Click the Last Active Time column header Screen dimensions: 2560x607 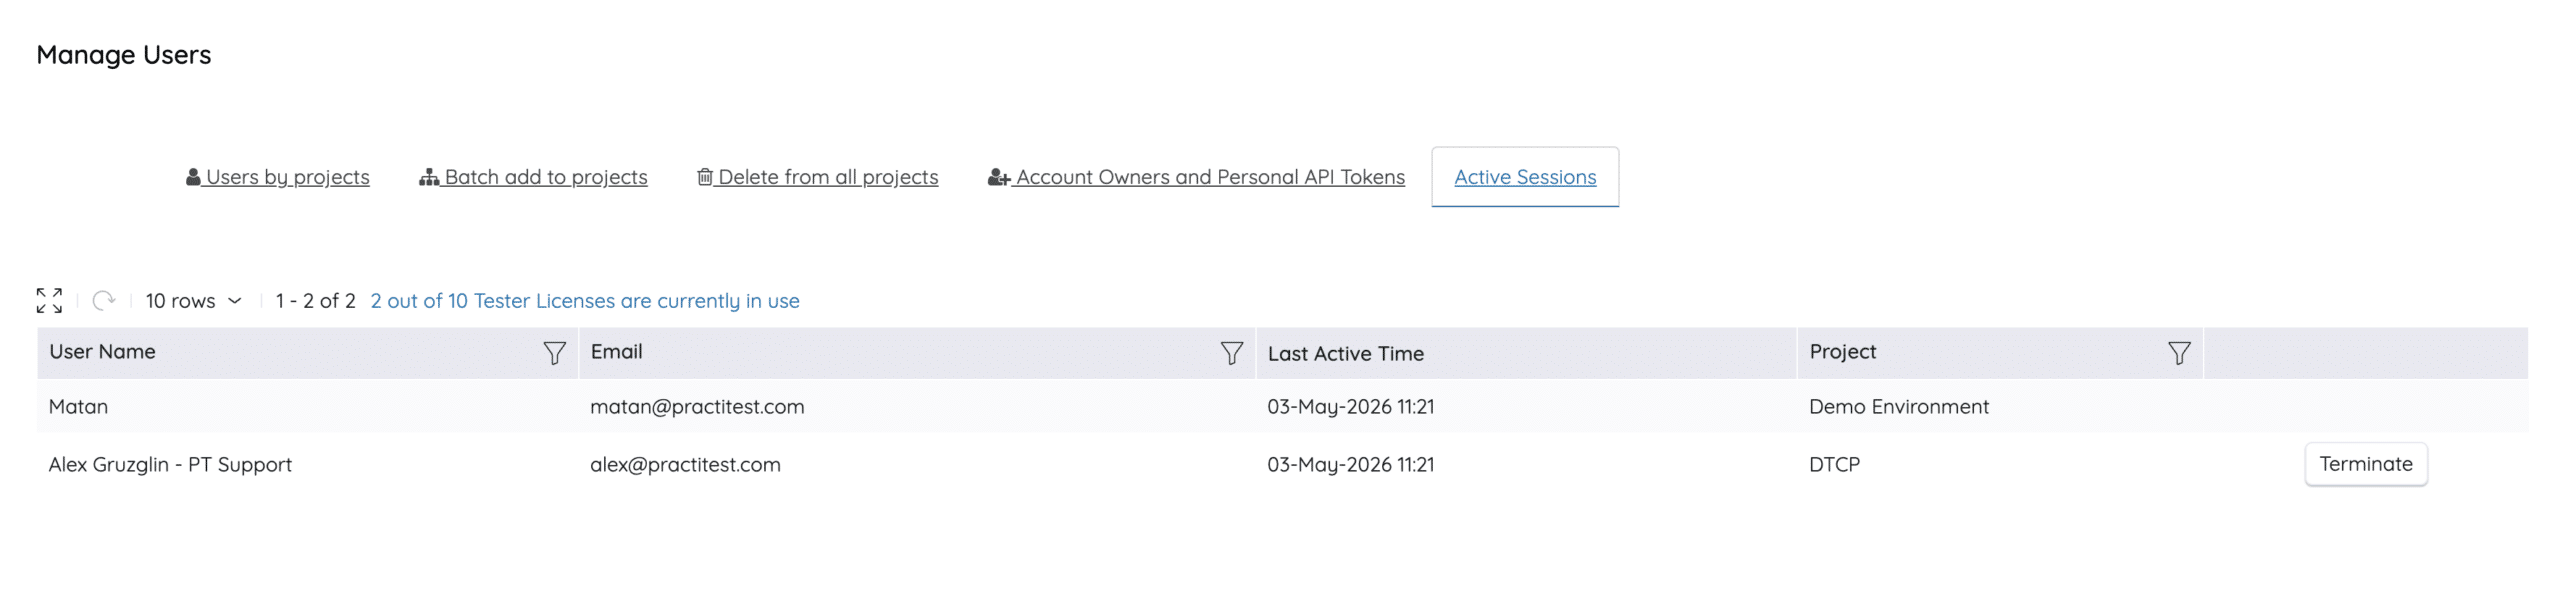click(1345, 353)
